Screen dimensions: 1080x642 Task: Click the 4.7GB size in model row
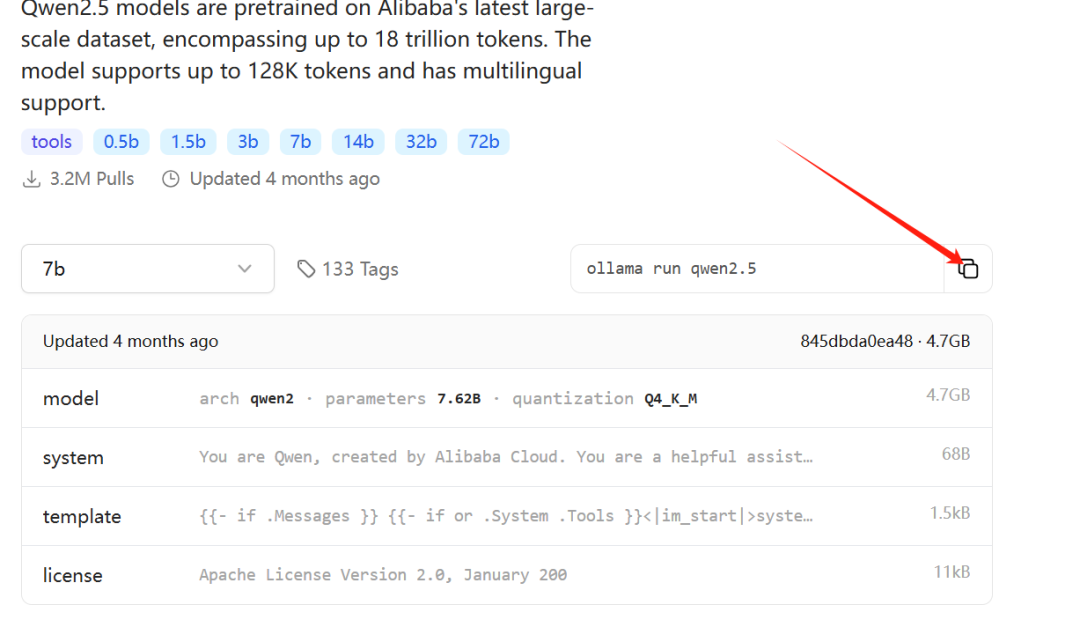[948, 395]
